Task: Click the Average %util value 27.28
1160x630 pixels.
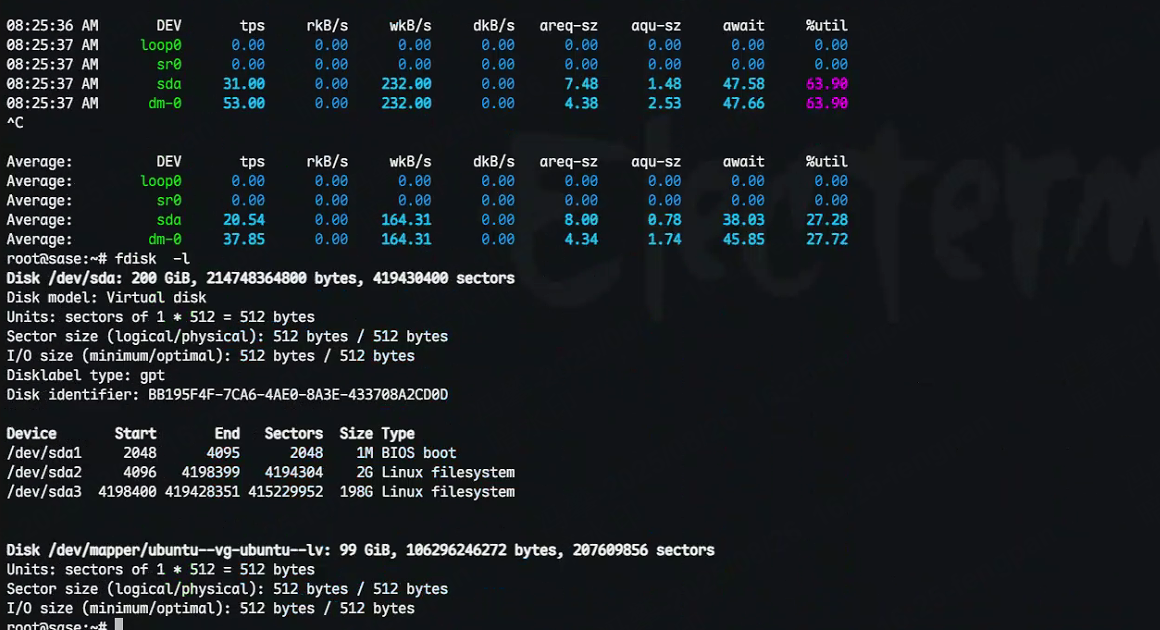Action: tap(826, 220)
